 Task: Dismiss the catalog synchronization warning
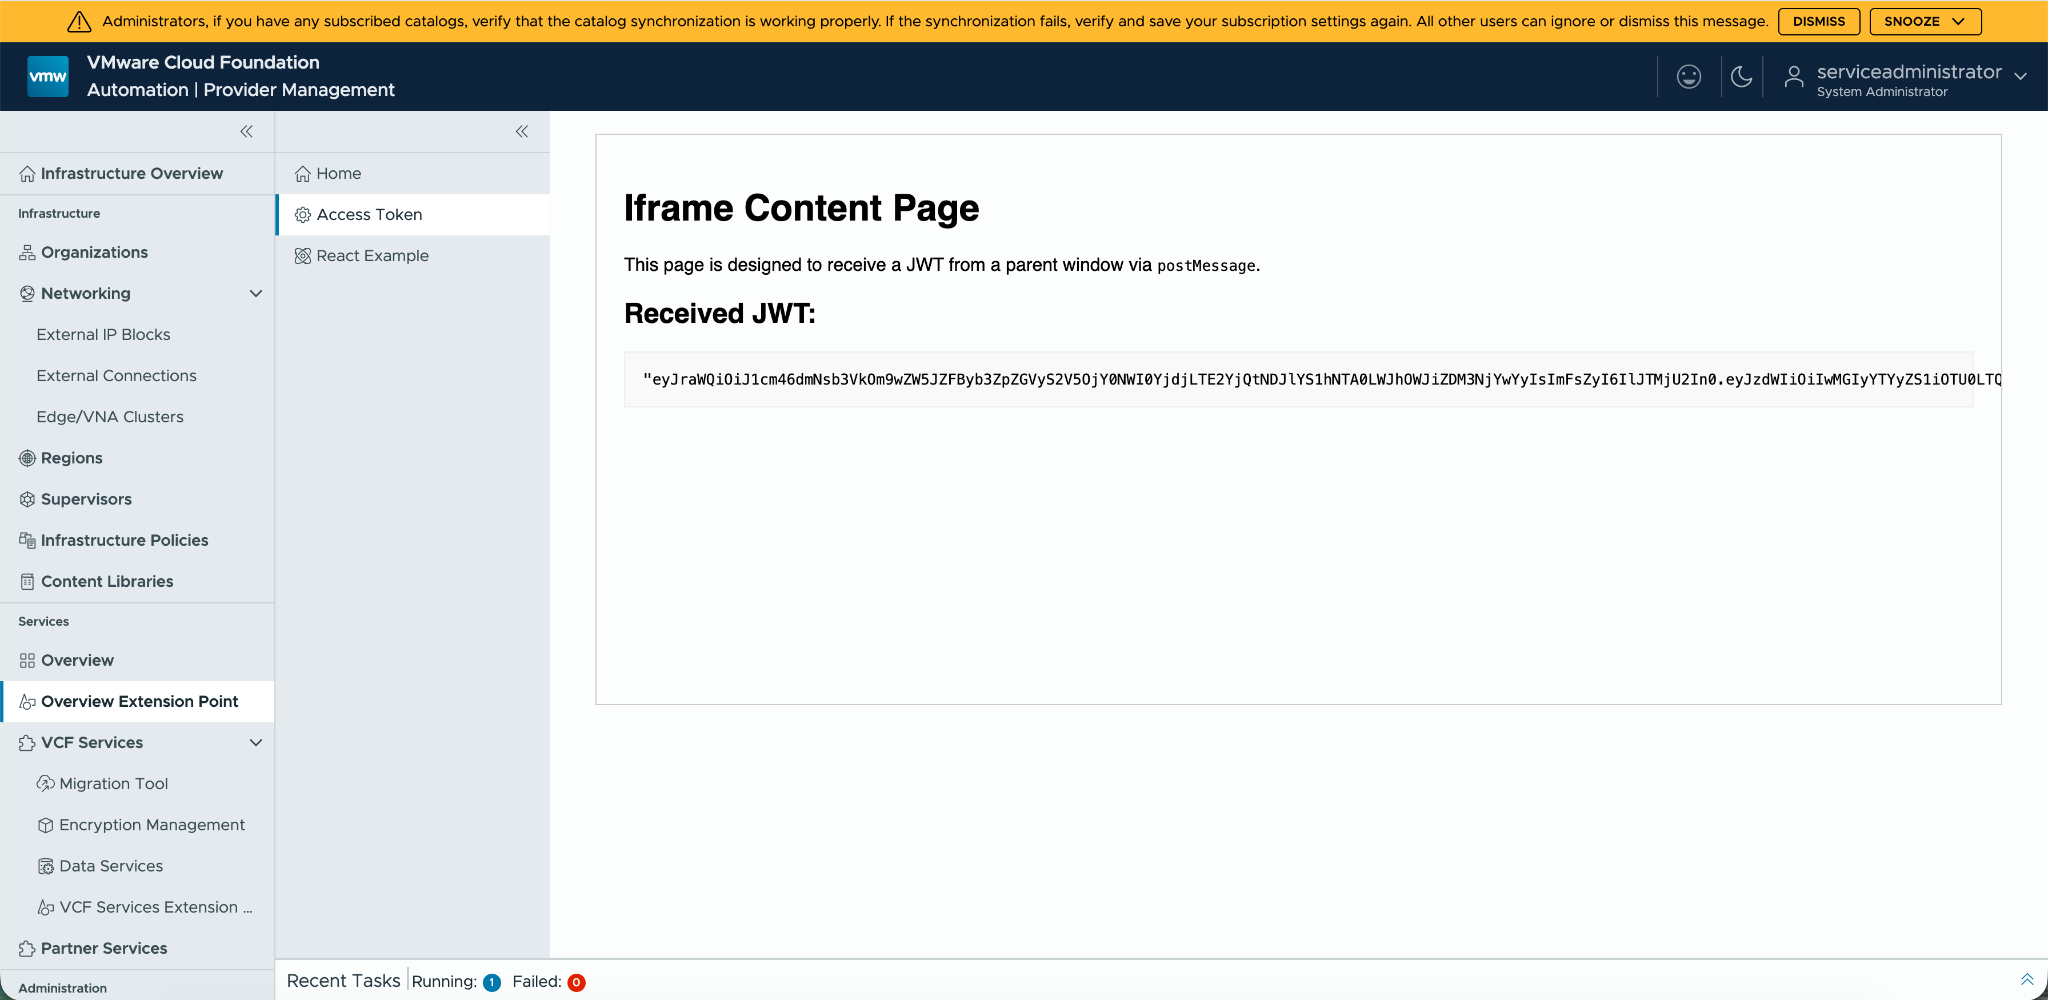pyautogui.click(x=1819, y=21)
